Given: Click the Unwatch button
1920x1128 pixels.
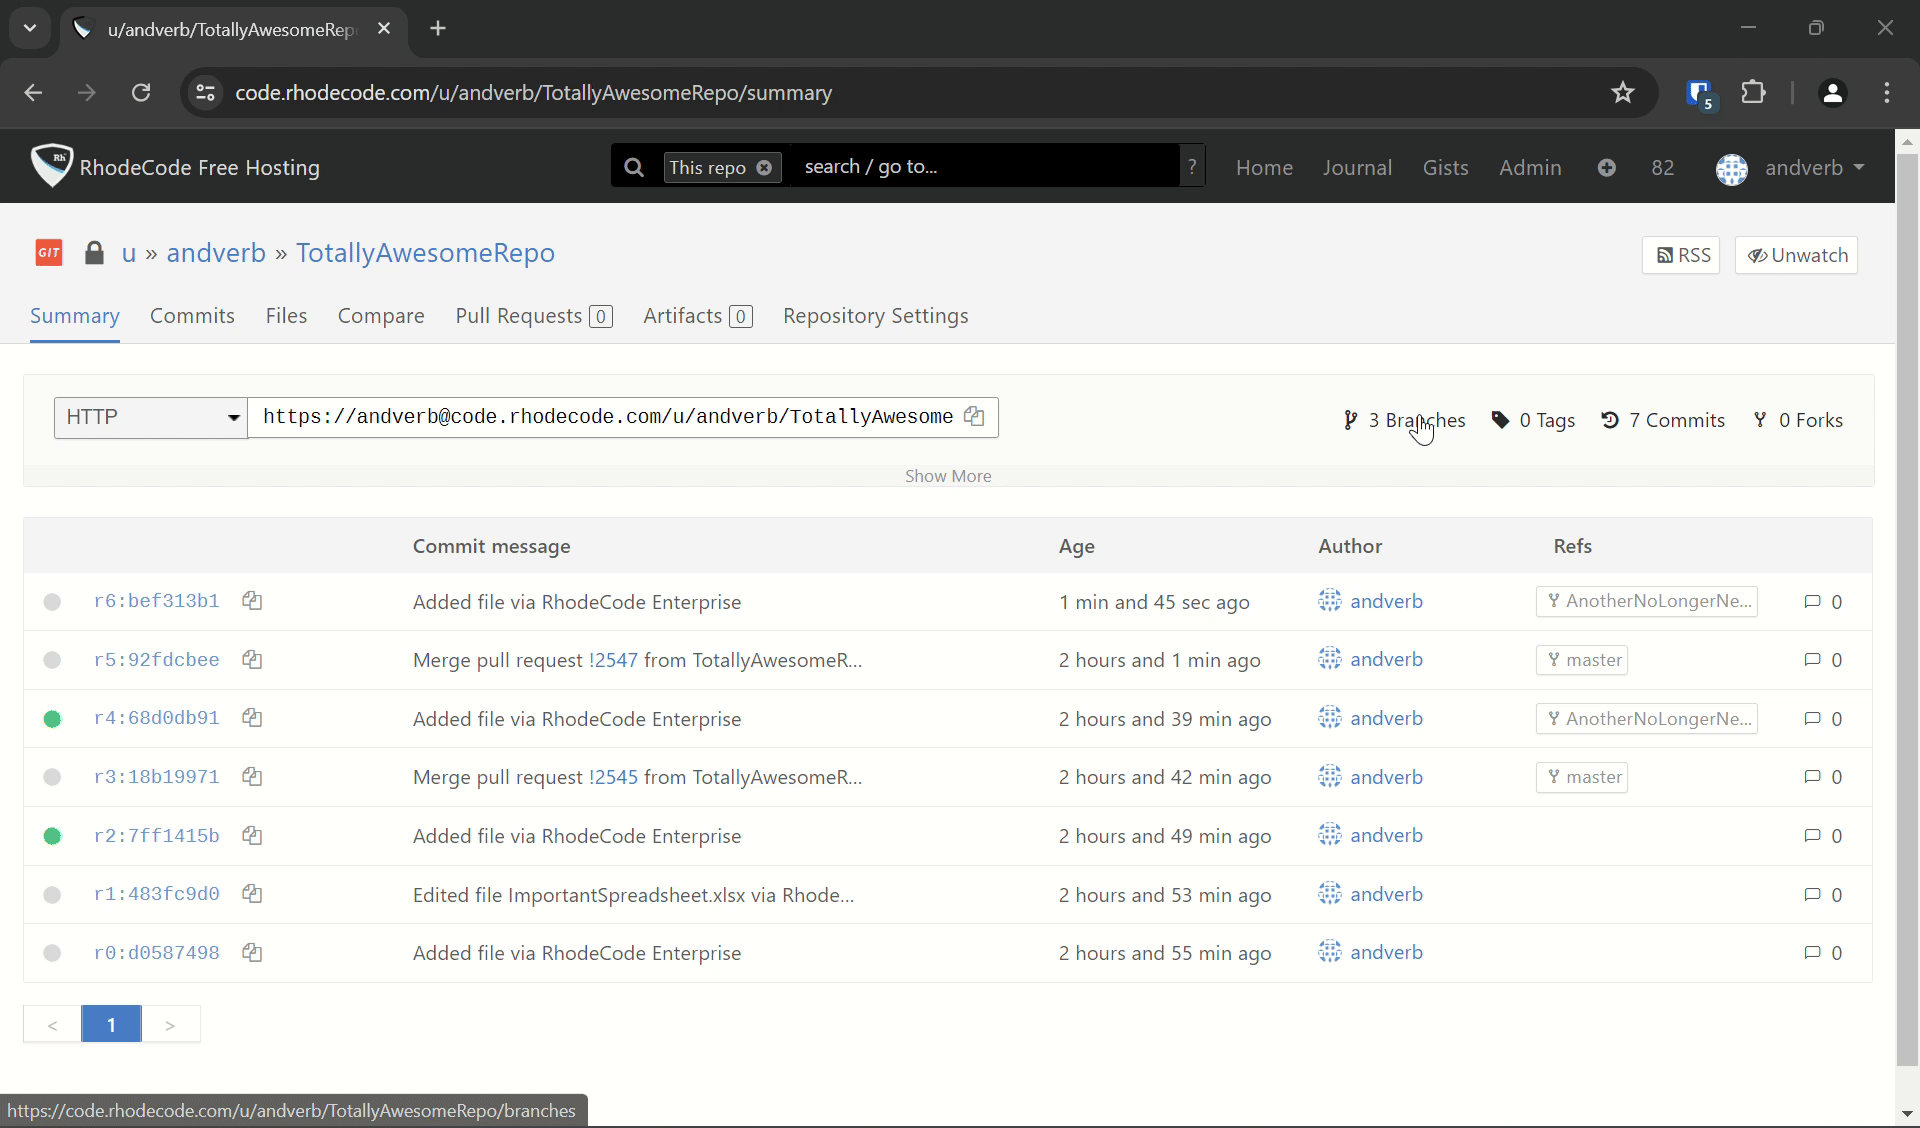Looking at the screenshot, I should coord(1797,255).
